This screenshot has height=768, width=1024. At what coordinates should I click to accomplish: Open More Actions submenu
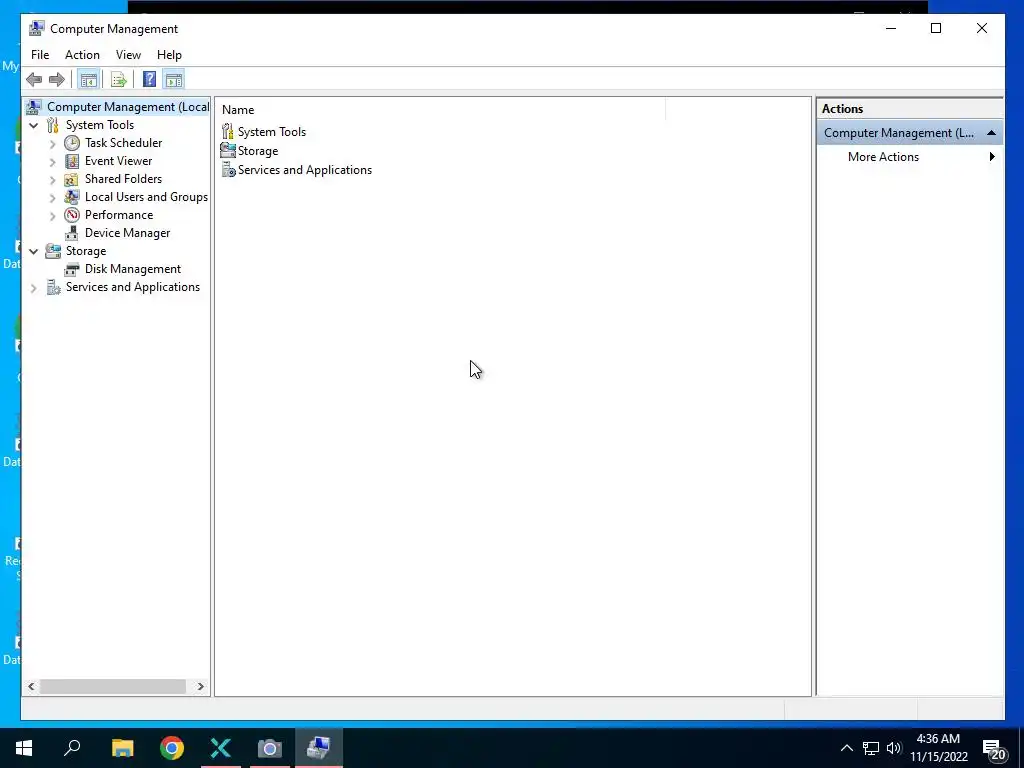(x=910, y=157)
